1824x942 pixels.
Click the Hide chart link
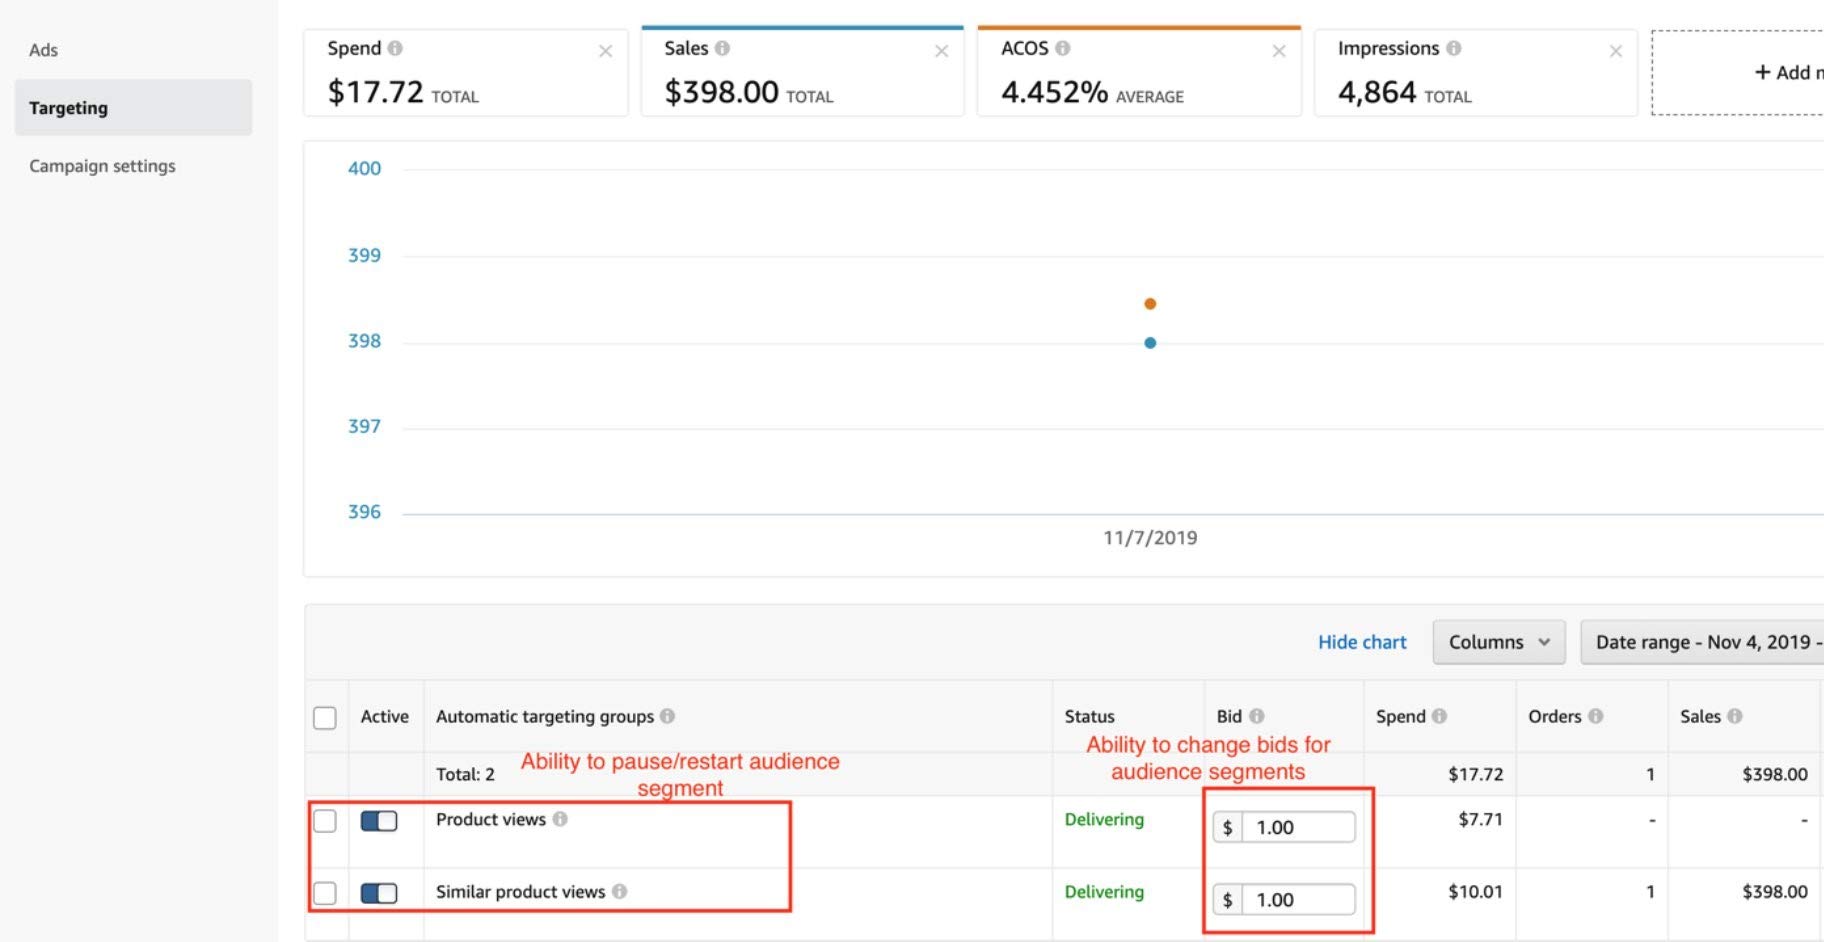tap(1361, 642)
